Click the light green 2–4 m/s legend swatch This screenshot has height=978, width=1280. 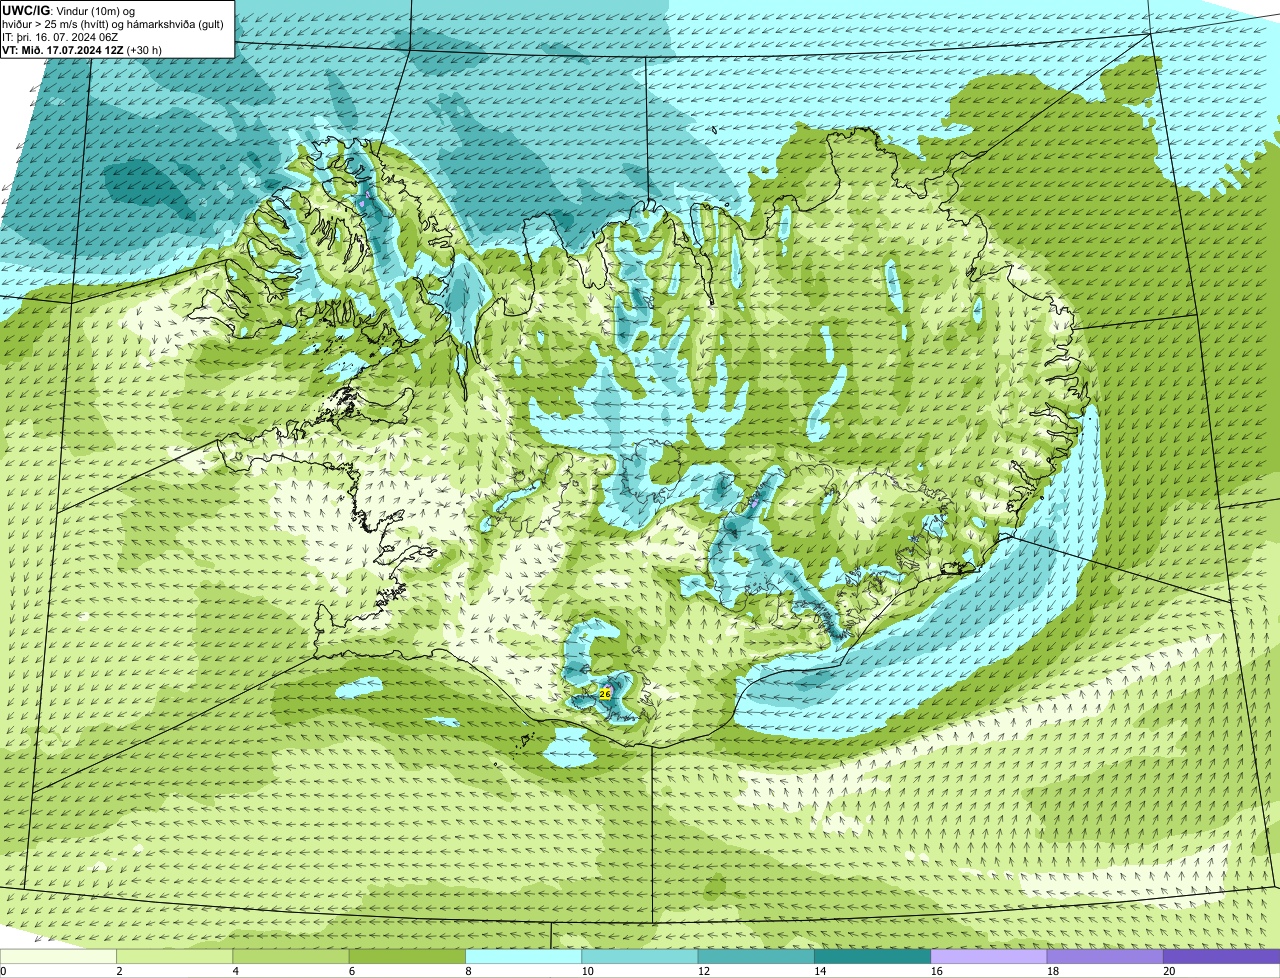point(175,956)
